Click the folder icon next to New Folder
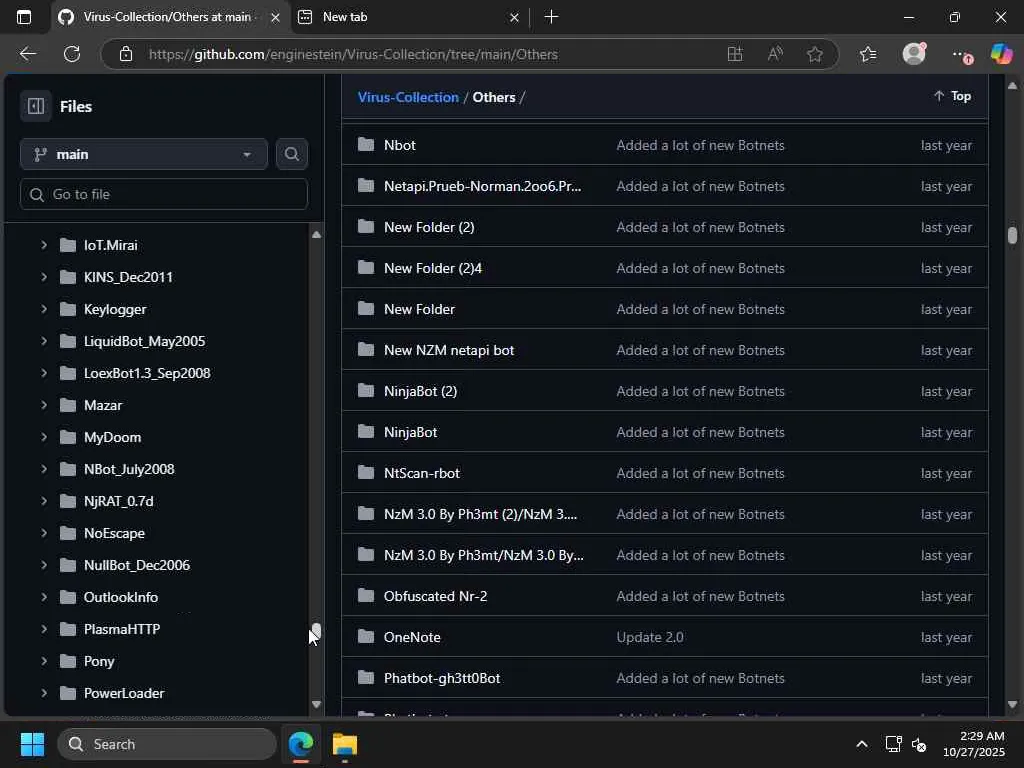 (366, 308)
